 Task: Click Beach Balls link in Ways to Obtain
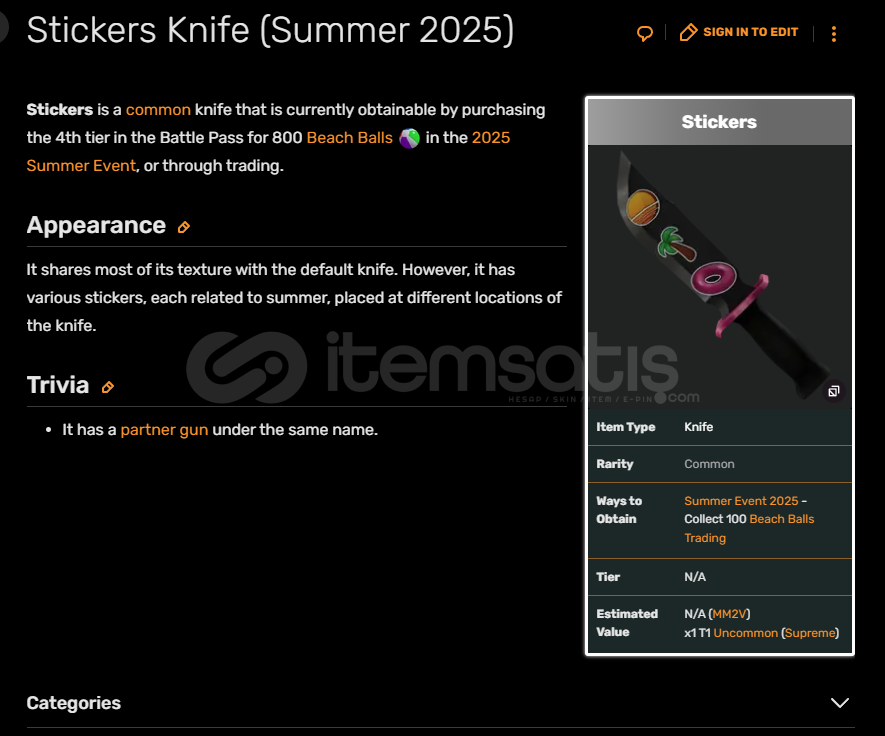click(x=782, y=519)
